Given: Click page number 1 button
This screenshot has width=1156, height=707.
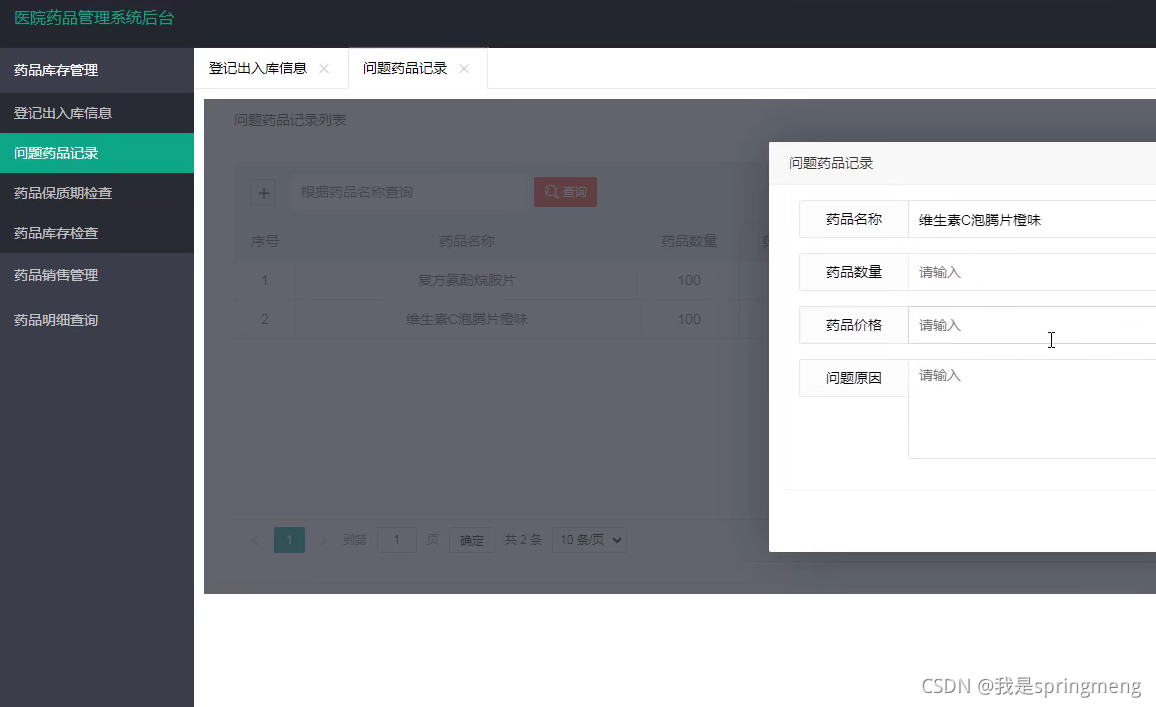Looking at the screenshot, I should [x=289, y=540].
